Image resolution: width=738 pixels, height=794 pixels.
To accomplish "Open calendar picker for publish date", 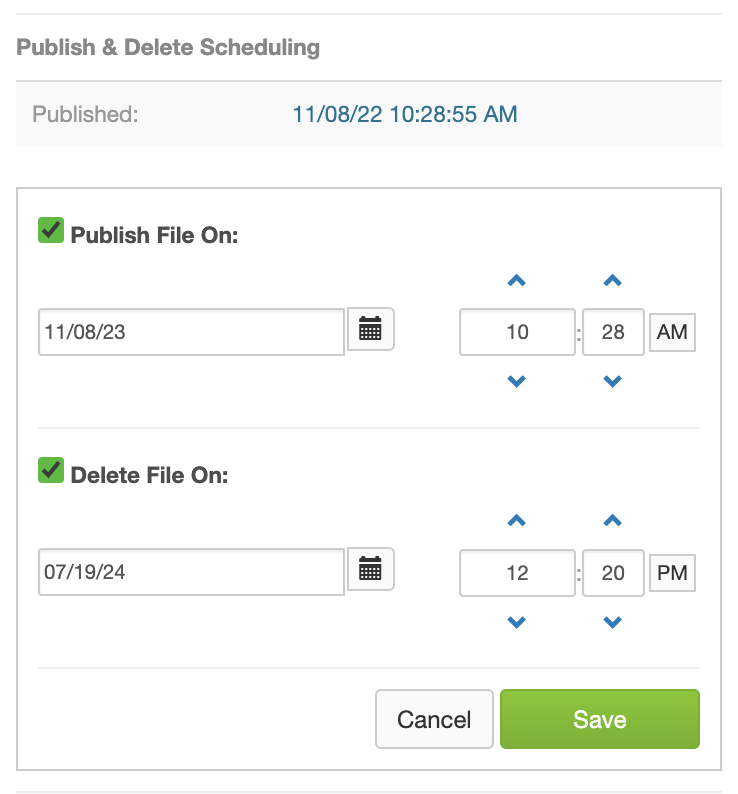I will pos(370,329).
